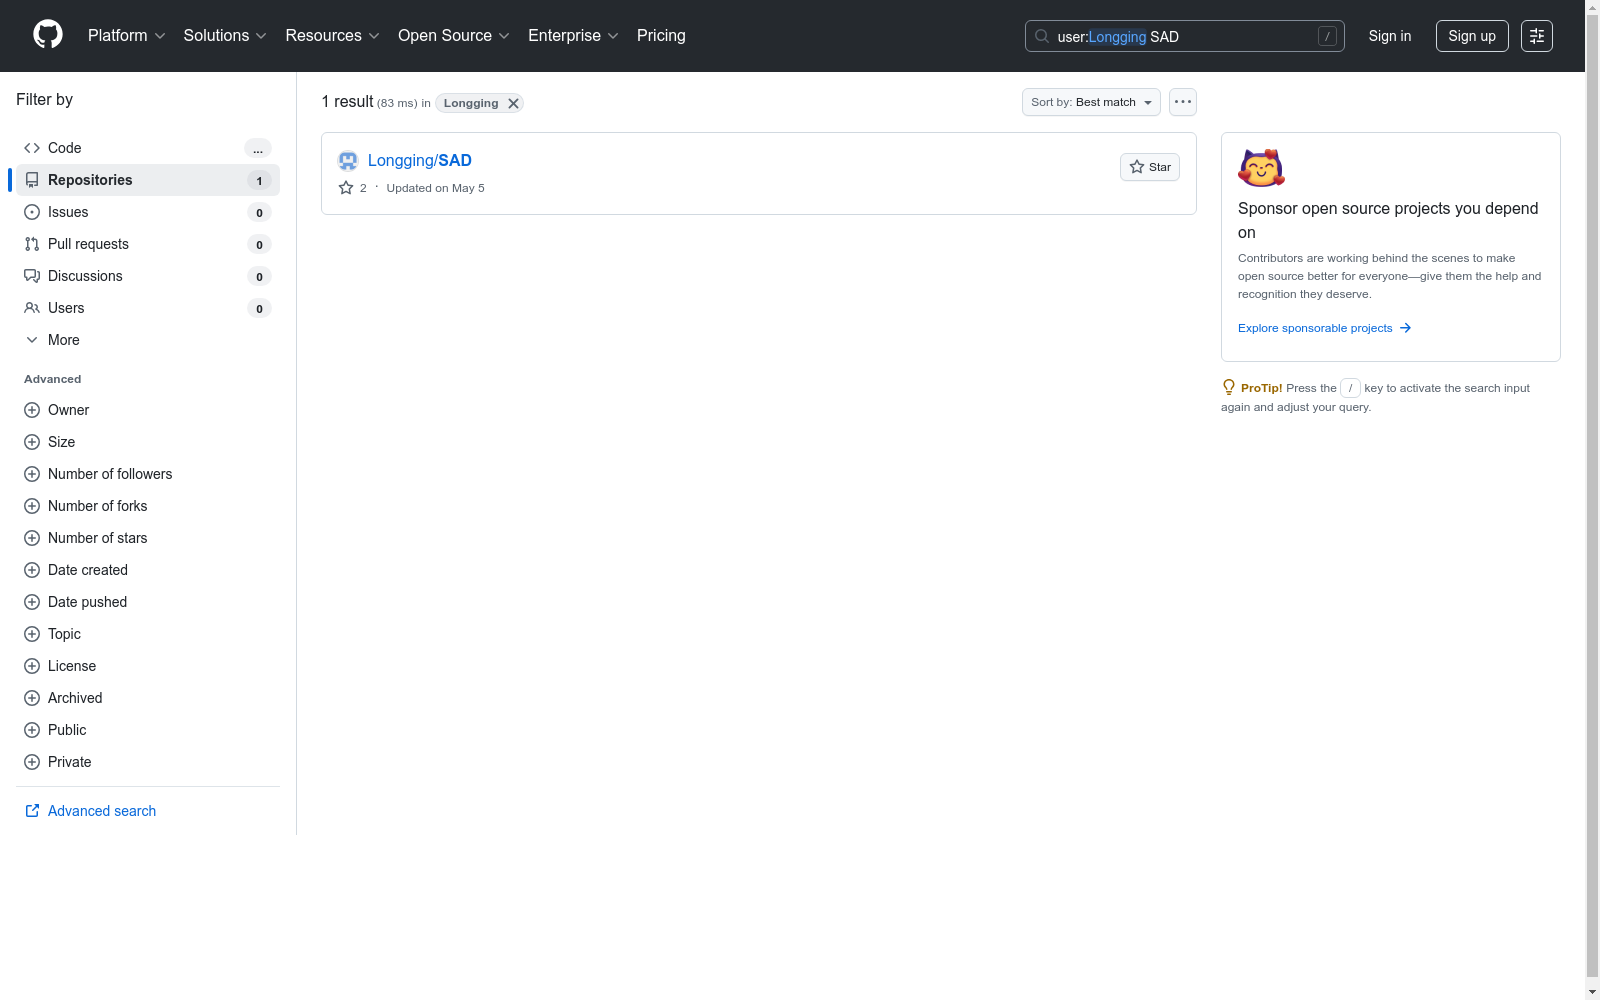Image resolution: width=1600 pixels, height=1000 pixels.
Task: Filter results by Repositories
Action: click(148, 180)
